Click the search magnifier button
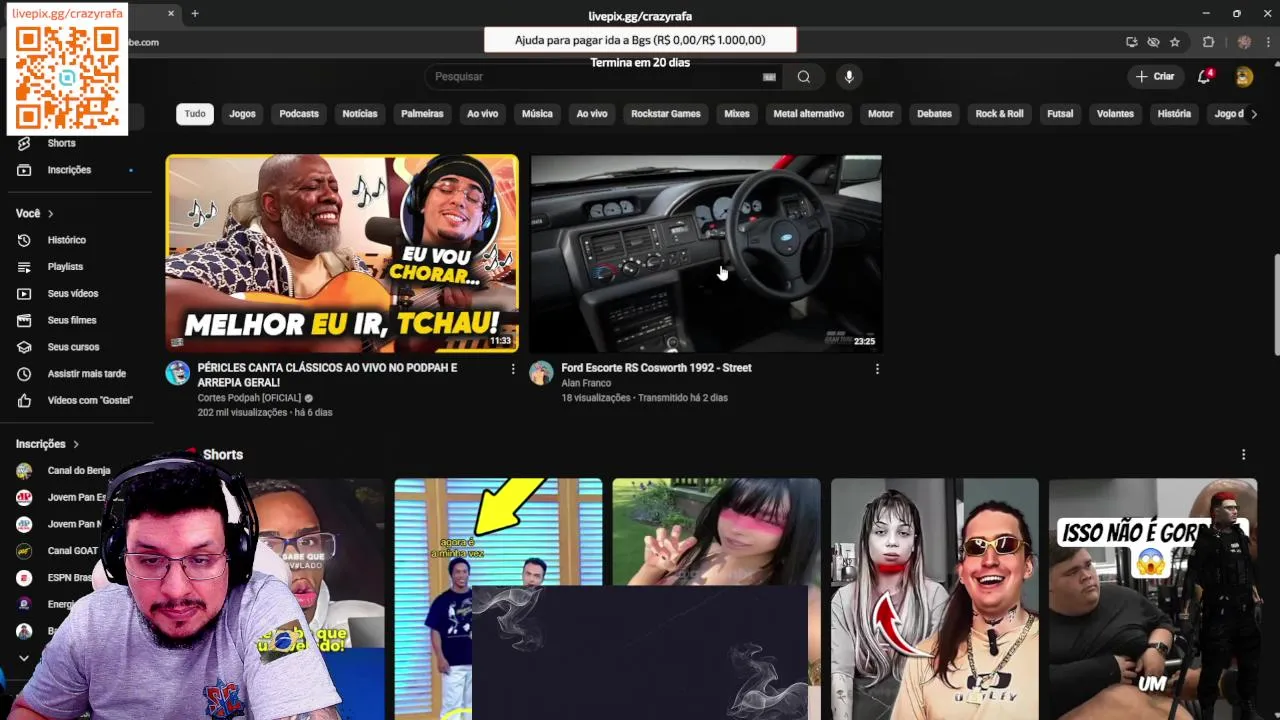 (804, 77)
